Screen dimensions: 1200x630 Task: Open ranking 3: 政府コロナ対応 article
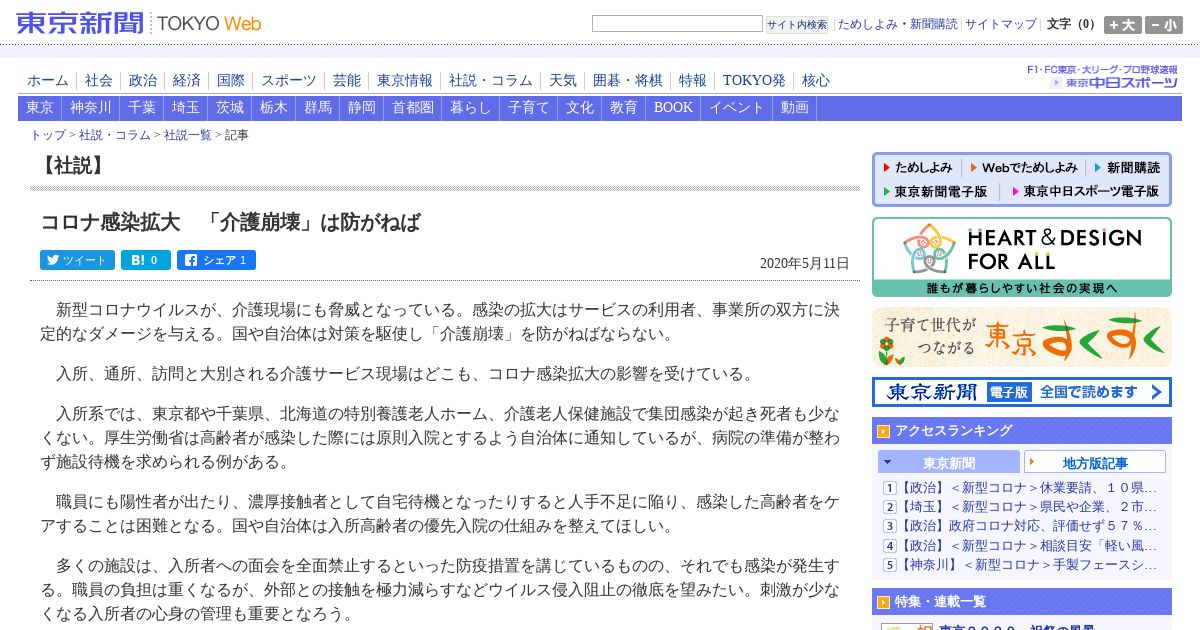(x=1028, y=526)
